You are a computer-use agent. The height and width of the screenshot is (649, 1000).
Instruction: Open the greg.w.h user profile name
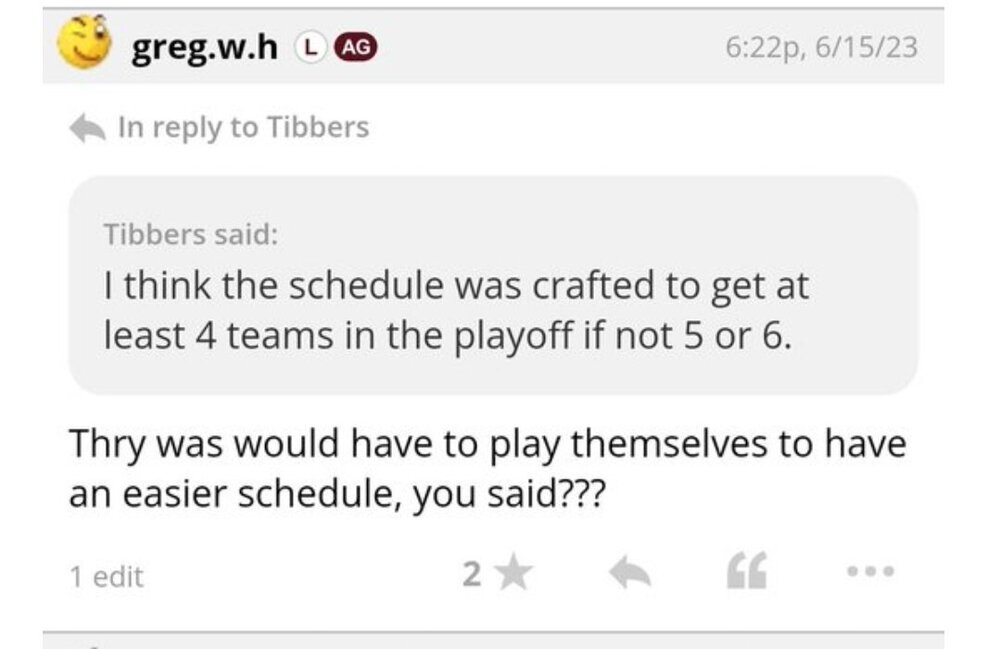pyautogui.click(x=204, y=46)
